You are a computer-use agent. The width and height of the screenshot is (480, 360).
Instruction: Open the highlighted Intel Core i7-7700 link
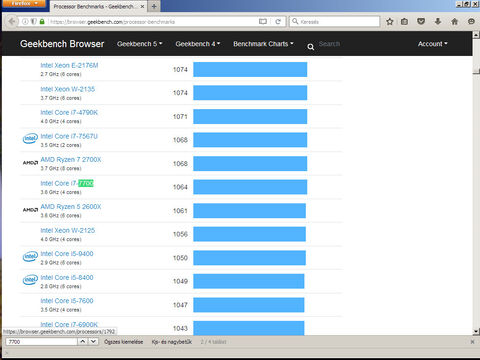click(67, 183)
